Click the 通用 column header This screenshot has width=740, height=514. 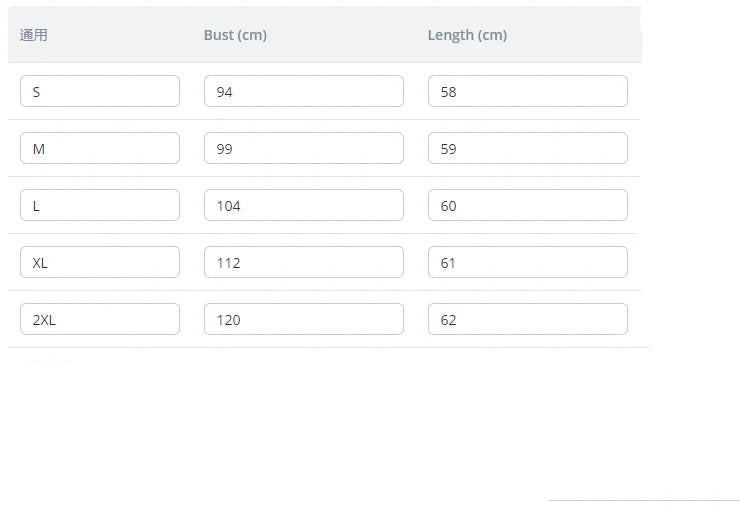[34, 35]
